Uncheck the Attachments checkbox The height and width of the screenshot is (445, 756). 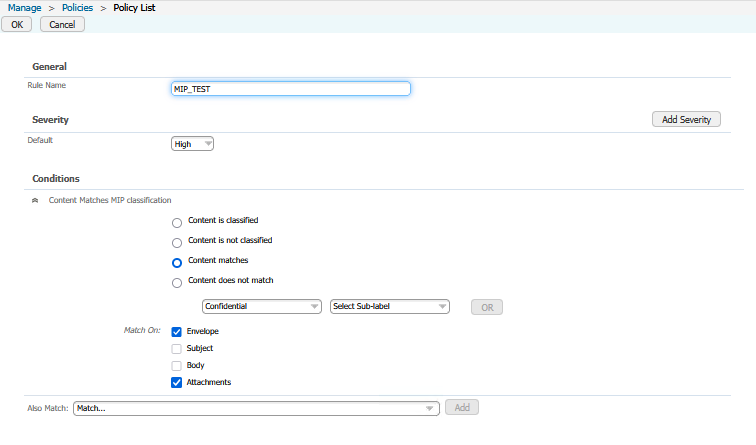tap(177, 382)
